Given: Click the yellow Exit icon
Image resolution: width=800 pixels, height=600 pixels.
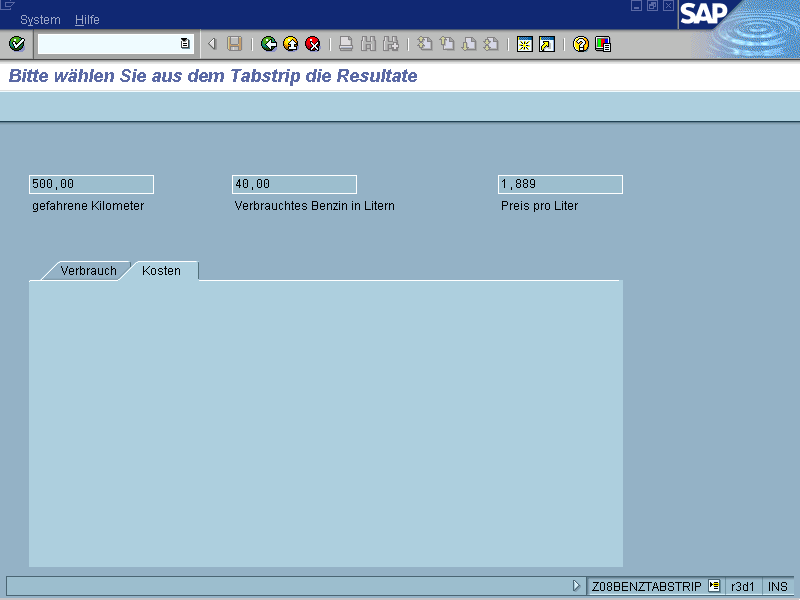Looking at the screenshot, I should (290, 44).
